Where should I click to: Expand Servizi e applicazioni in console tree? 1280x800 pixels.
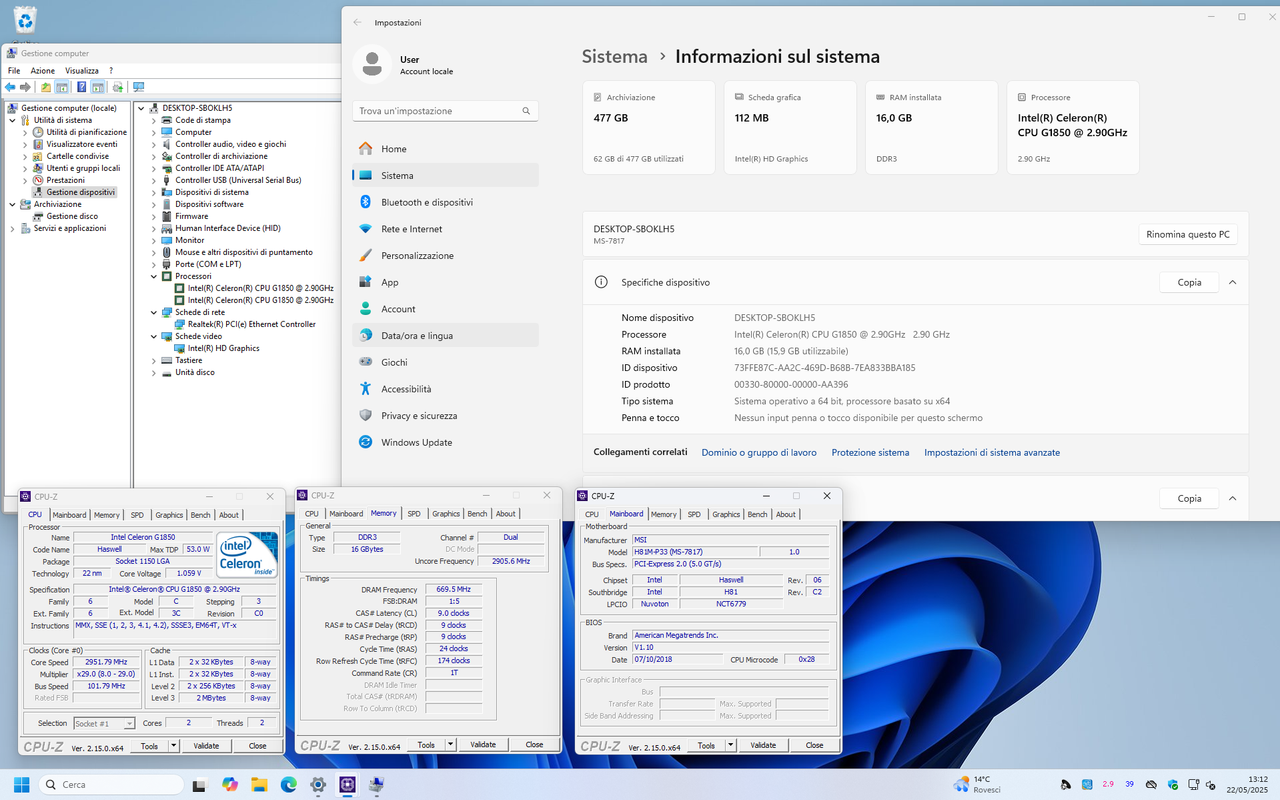[x=12, y=228]
